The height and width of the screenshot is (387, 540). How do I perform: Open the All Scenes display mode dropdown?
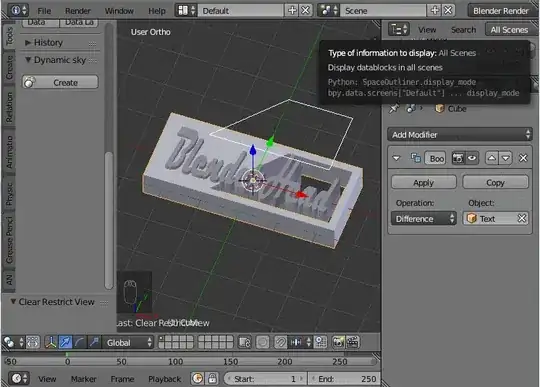(511, 30)
